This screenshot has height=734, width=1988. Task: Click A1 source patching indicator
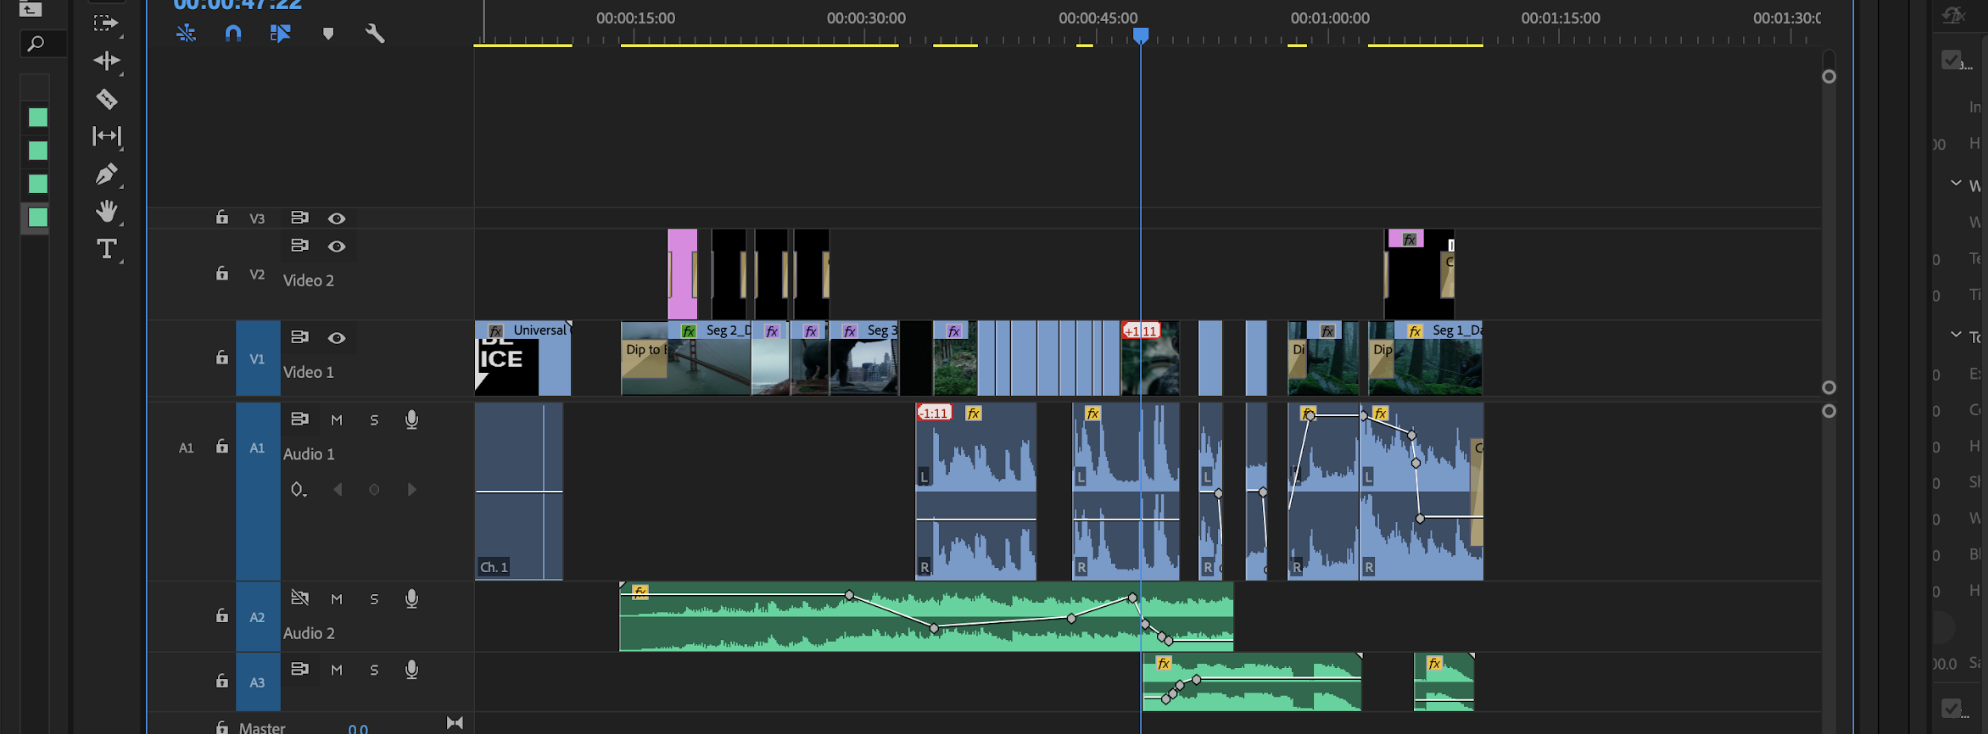[186, 448]
